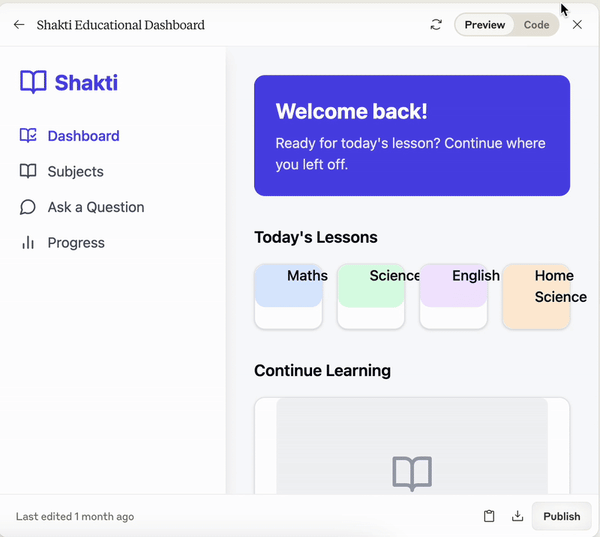Image resolution: width=600 pixels, height=537 pixels.
Task: Open the Home Science lesson card
Action: 536,296
